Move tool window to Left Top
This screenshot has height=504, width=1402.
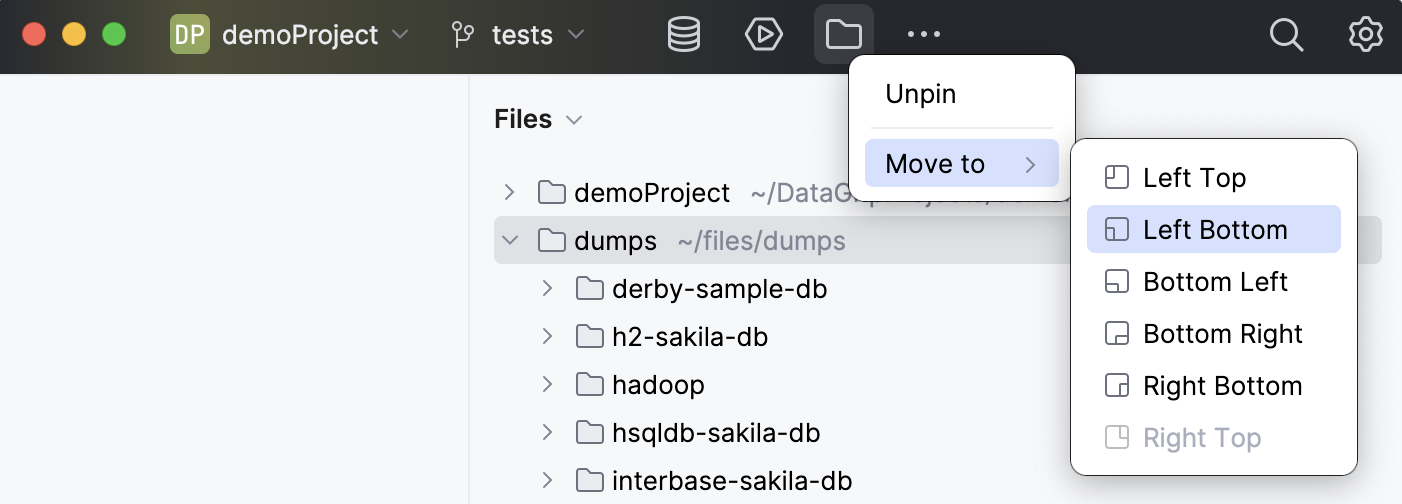coord(1194,178)
